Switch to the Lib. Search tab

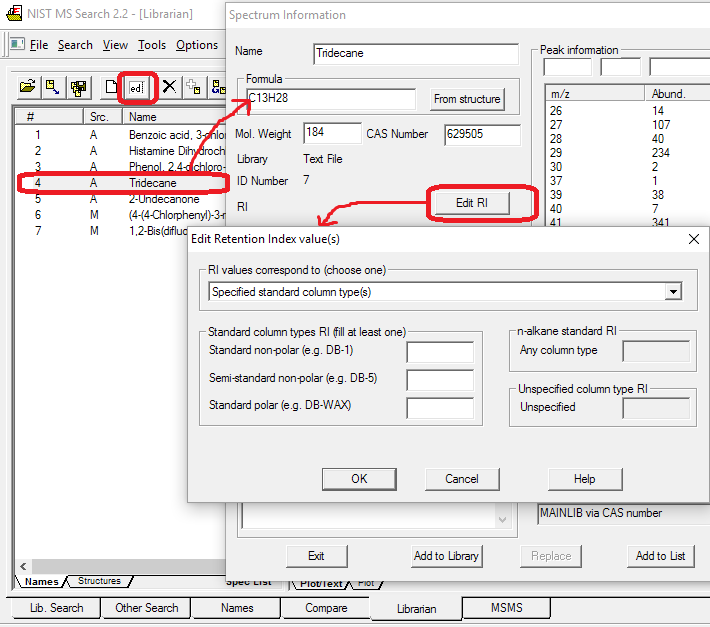click(x=56, y=608)
